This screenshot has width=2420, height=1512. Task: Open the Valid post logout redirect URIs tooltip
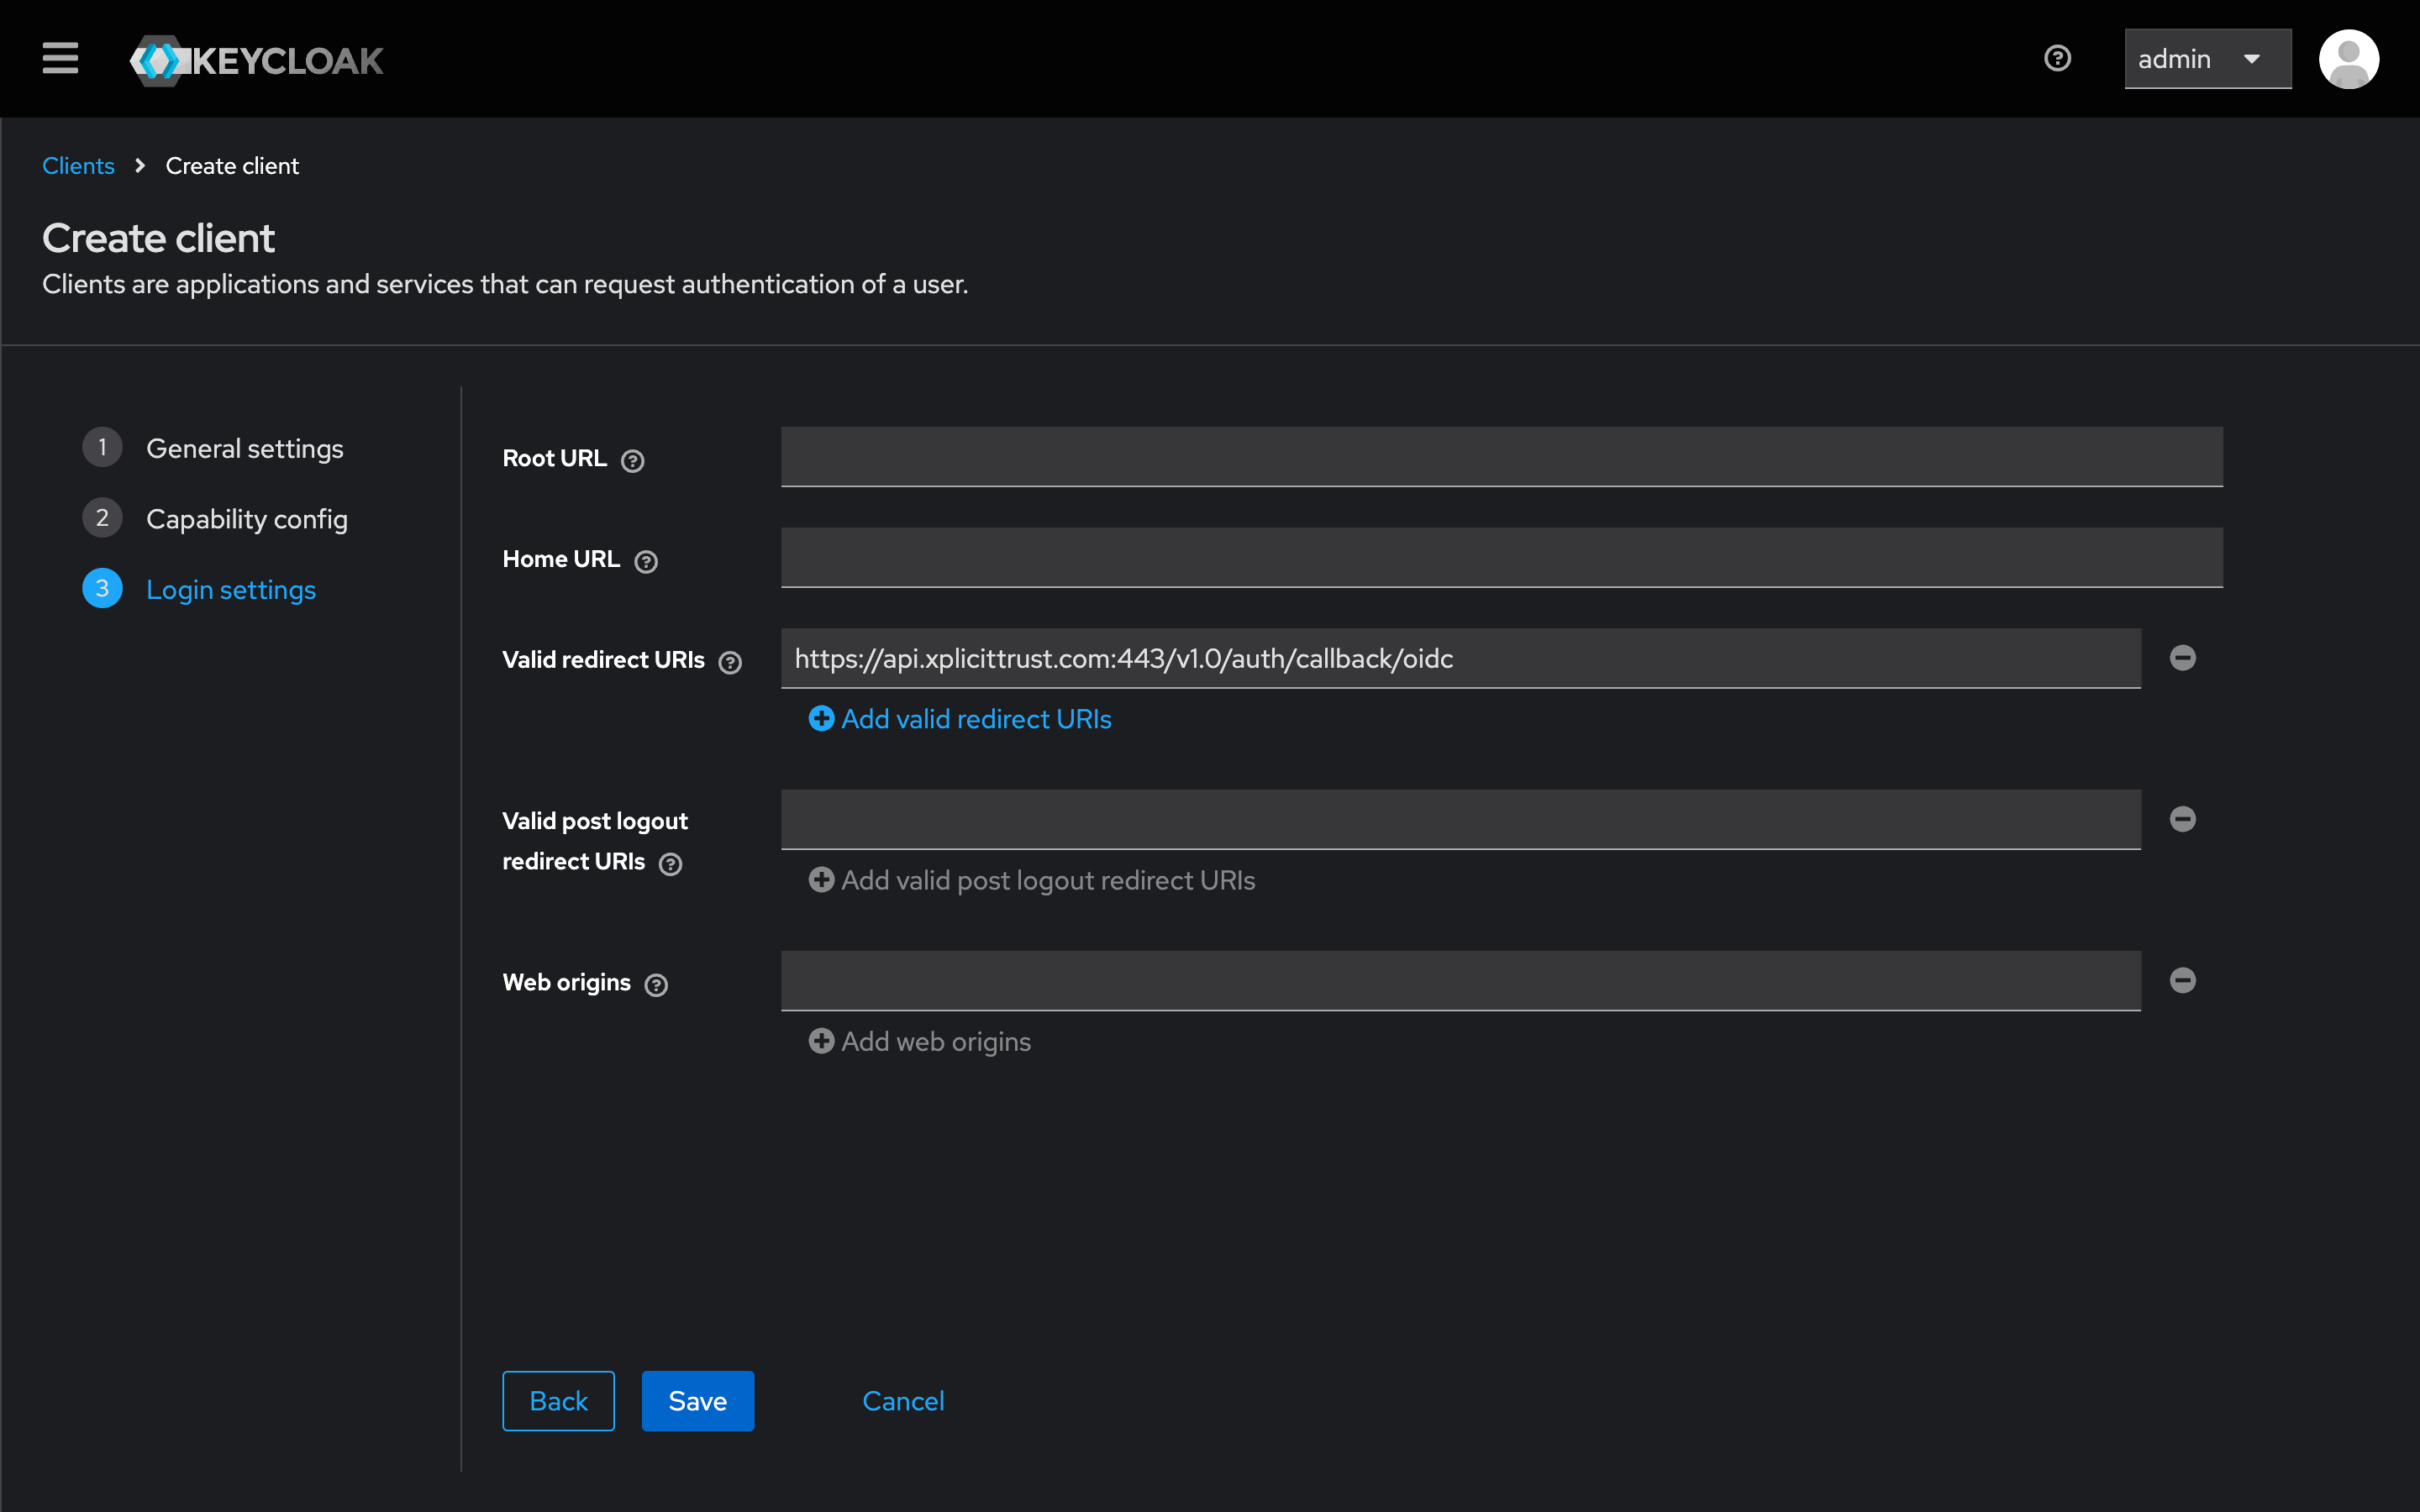point(670,864)
